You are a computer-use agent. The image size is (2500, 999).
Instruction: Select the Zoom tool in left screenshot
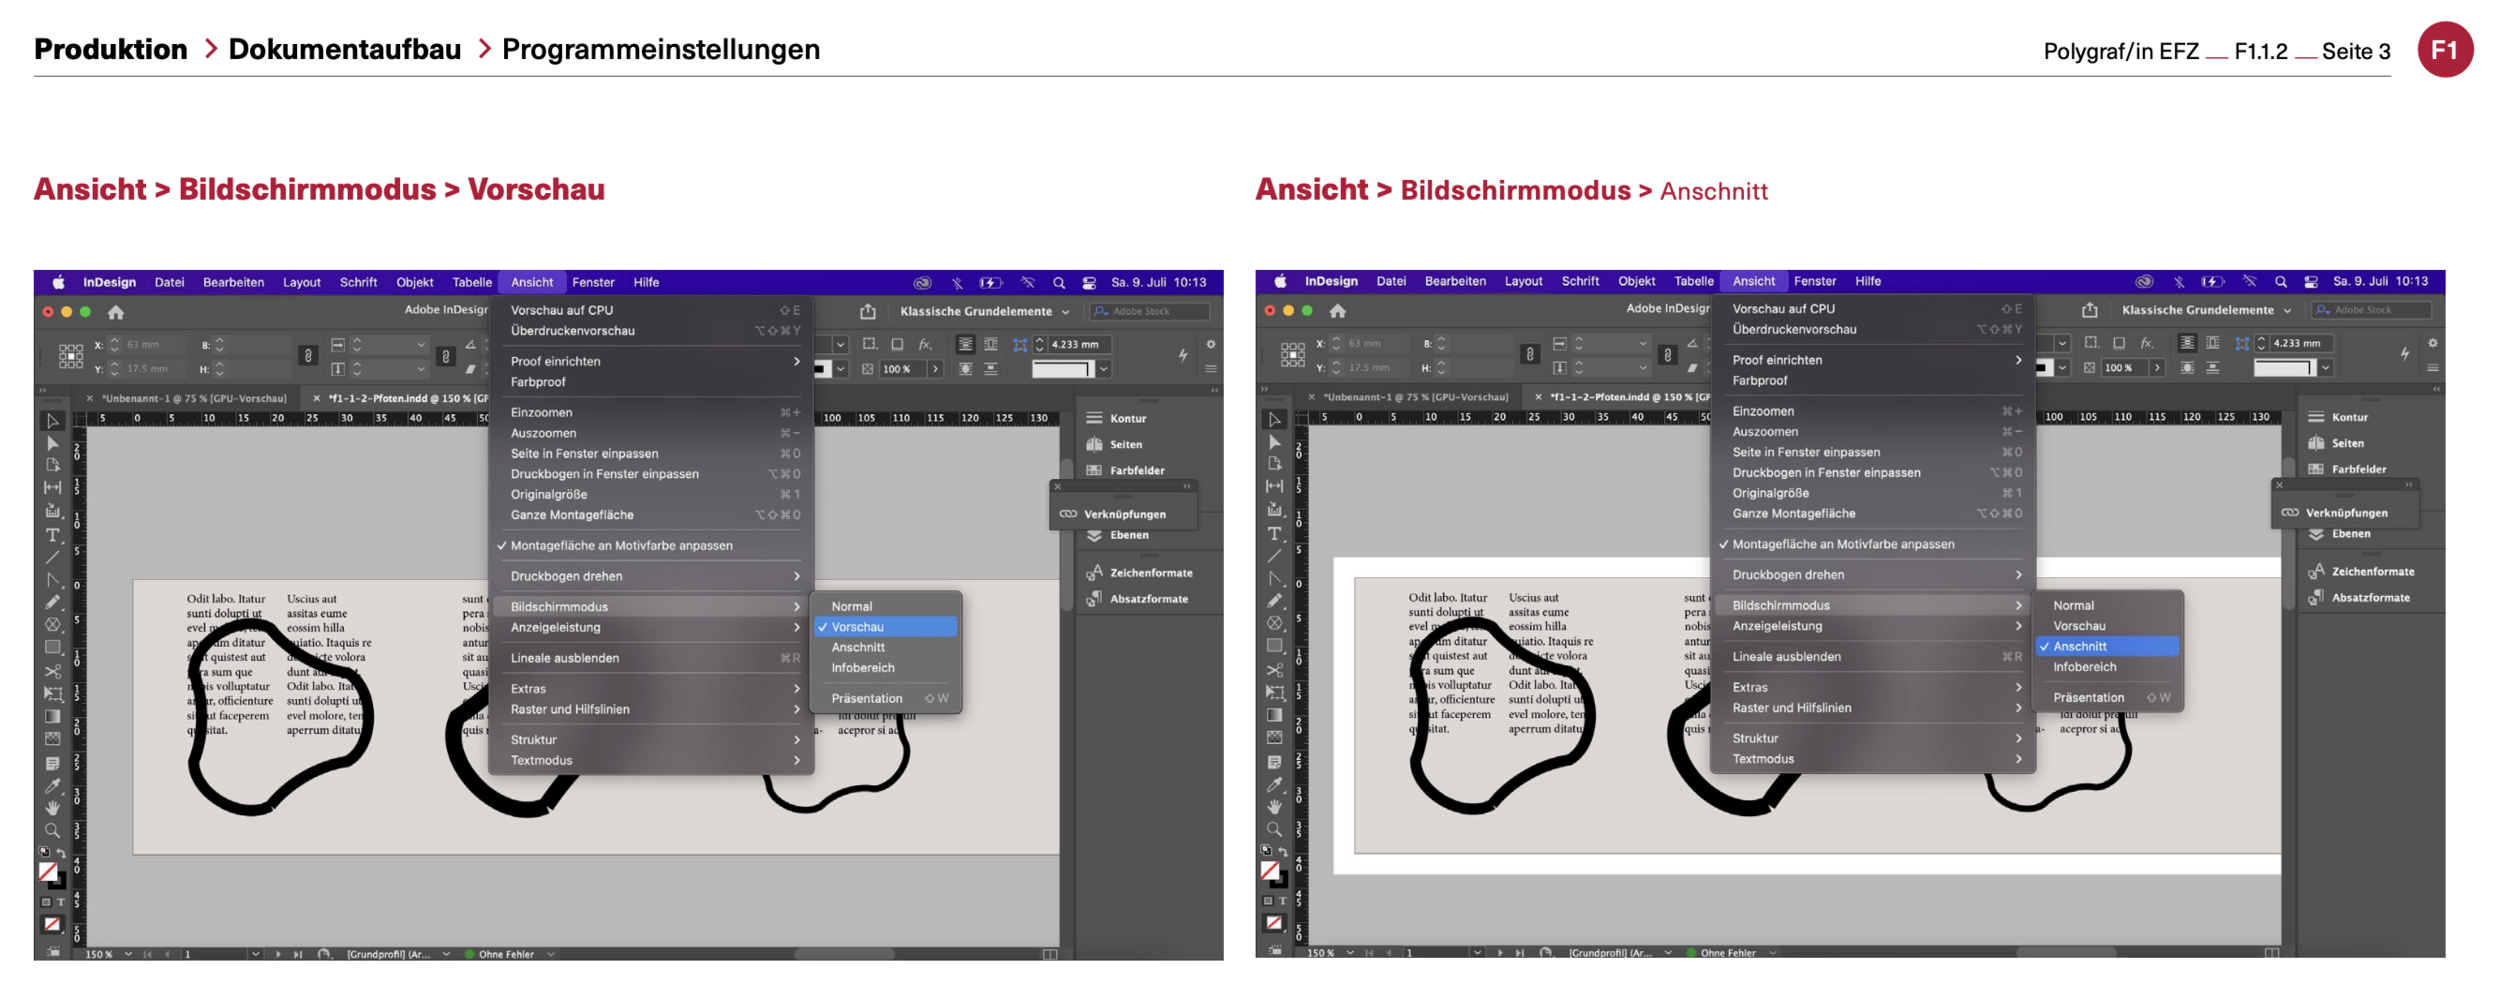52,830
